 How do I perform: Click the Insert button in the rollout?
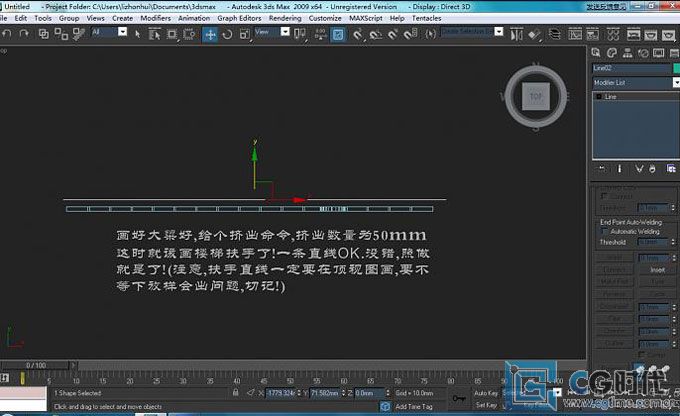[657, 270]
